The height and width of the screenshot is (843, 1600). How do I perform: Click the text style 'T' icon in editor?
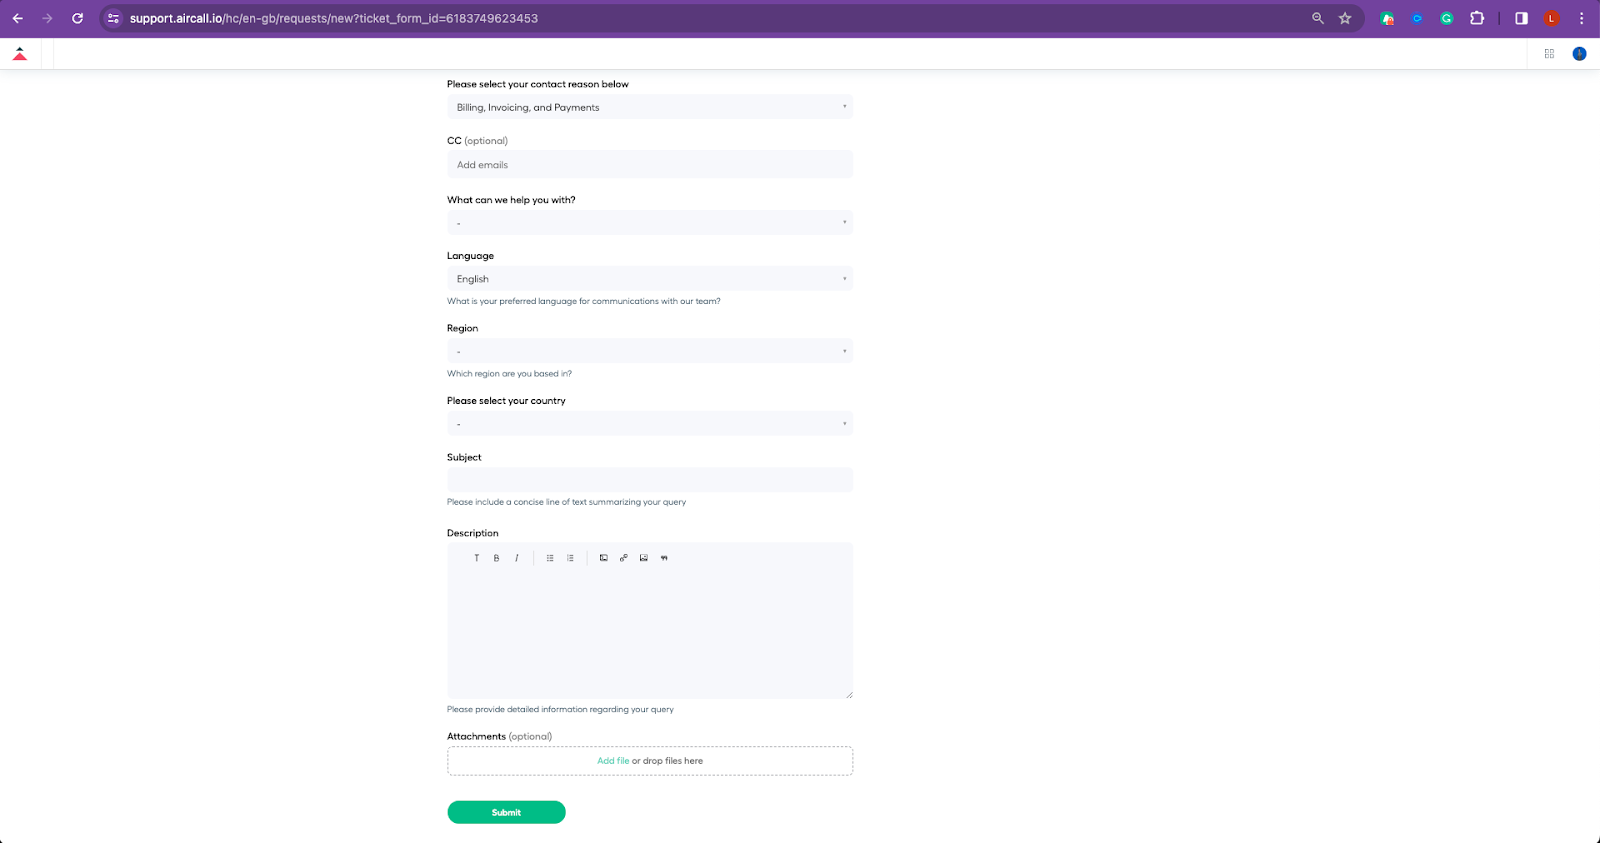(x=476, y=558)
